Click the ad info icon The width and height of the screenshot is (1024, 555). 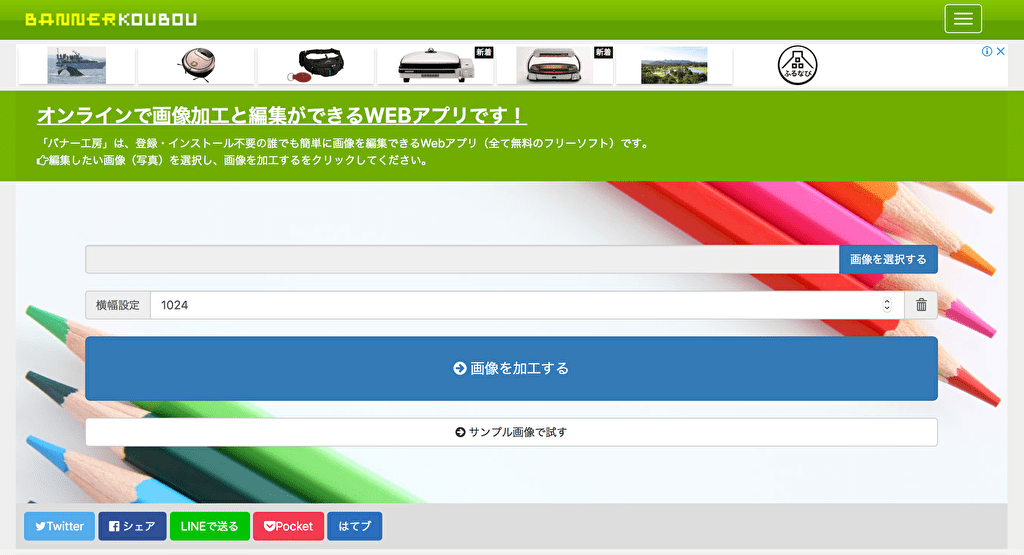(986, 52)
